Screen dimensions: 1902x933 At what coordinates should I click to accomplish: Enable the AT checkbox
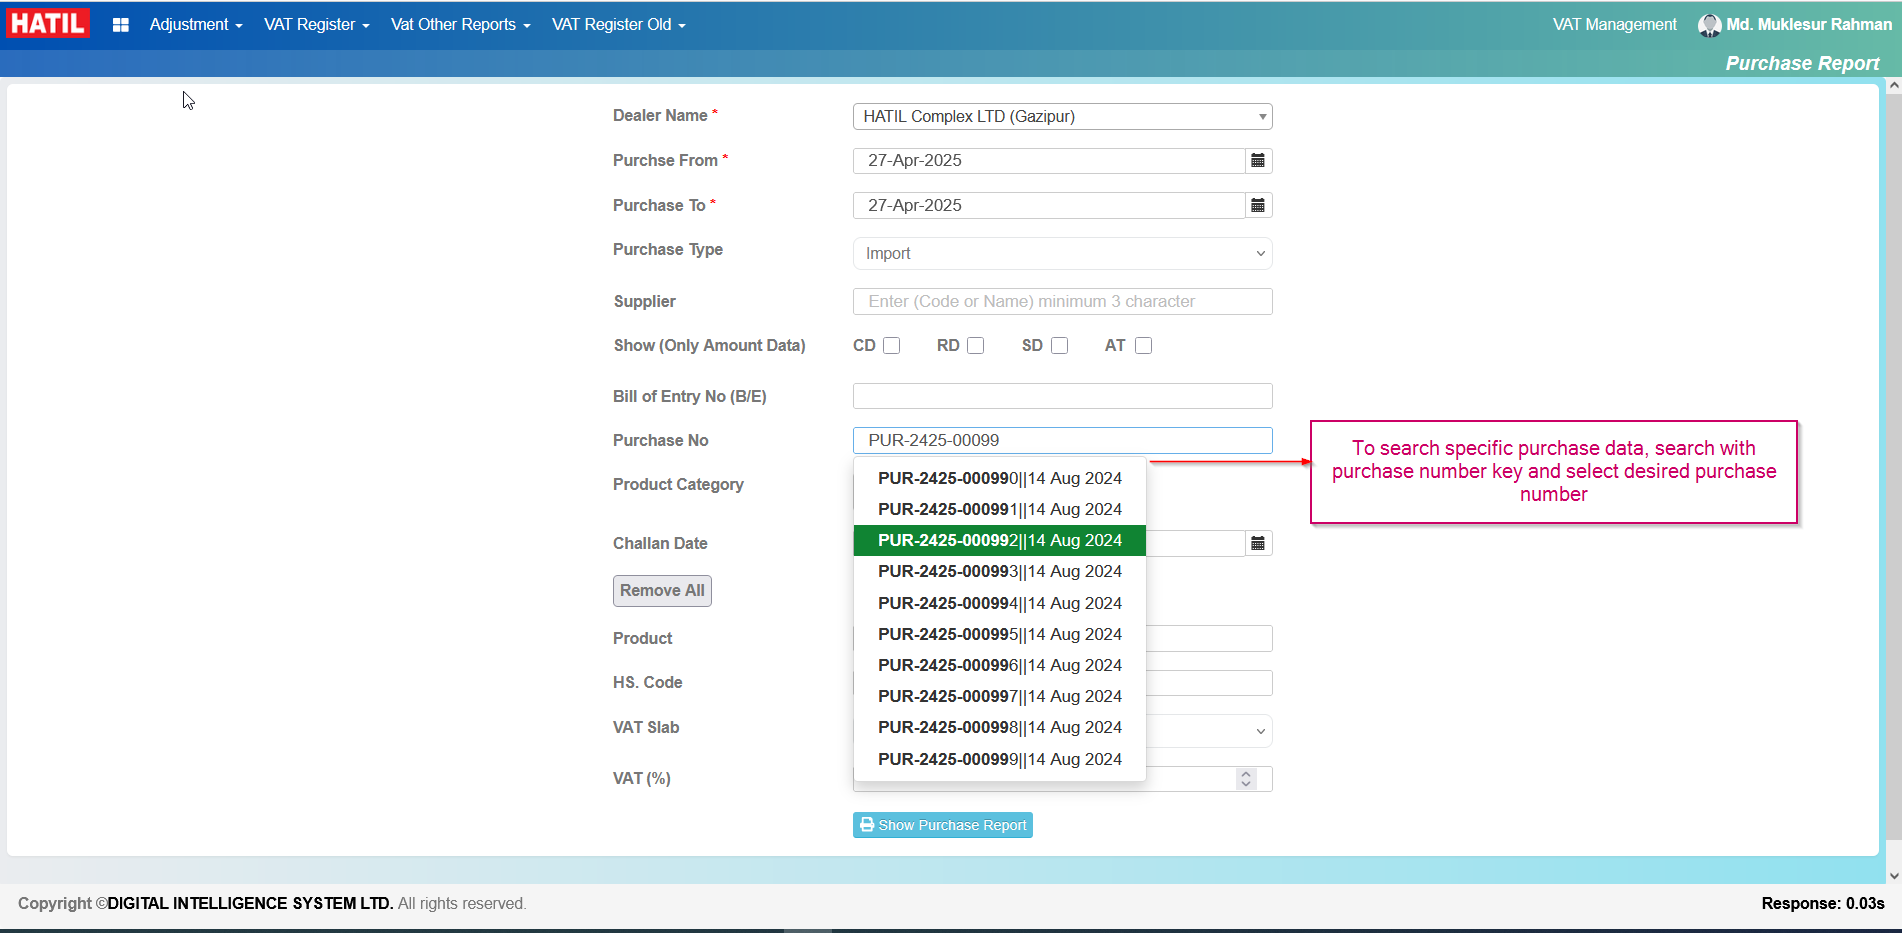coord(1144,346)
